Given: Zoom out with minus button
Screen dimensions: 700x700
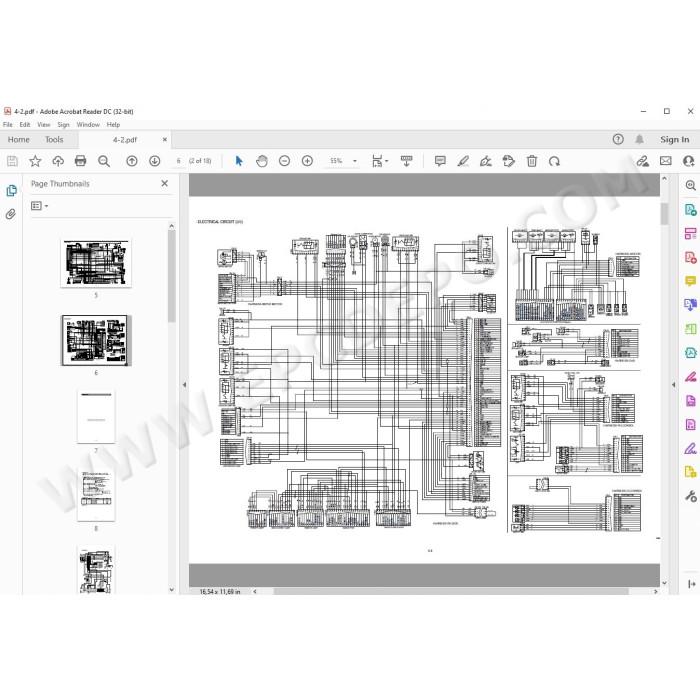Looking at the screenshot, I should coord(284,161).
